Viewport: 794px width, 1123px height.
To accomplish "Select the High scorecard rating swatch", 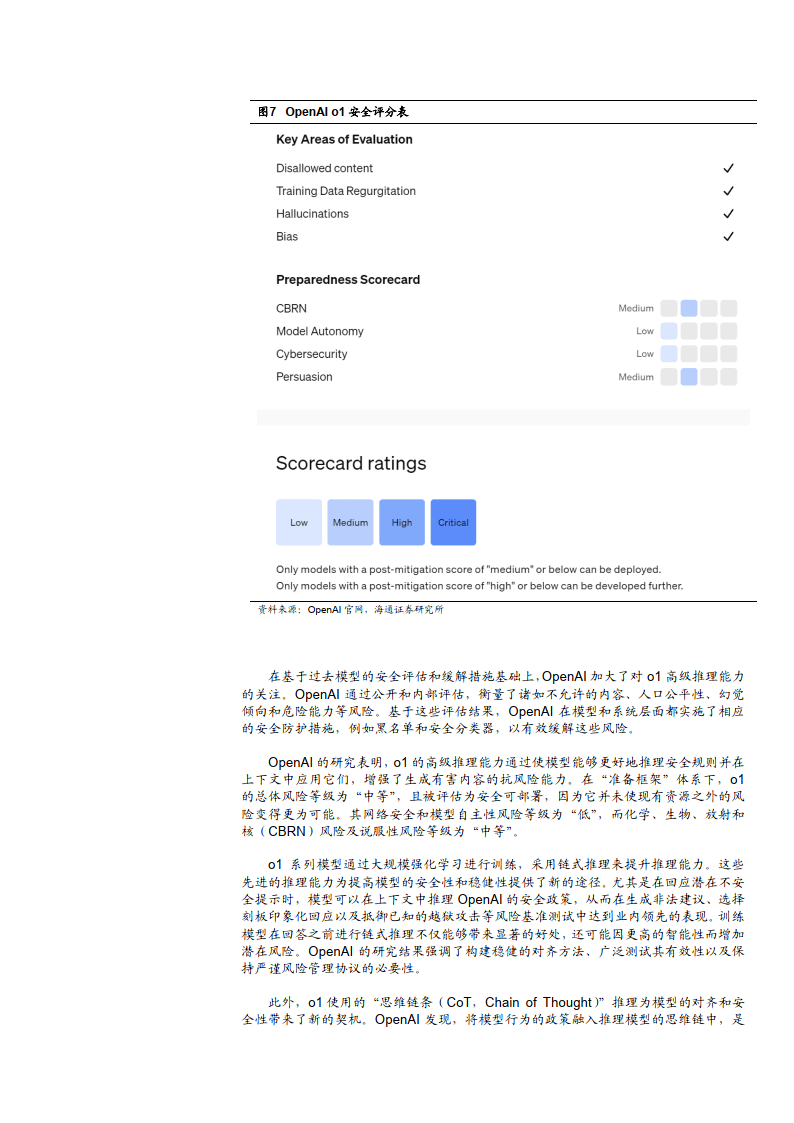I will pos(402,522).
